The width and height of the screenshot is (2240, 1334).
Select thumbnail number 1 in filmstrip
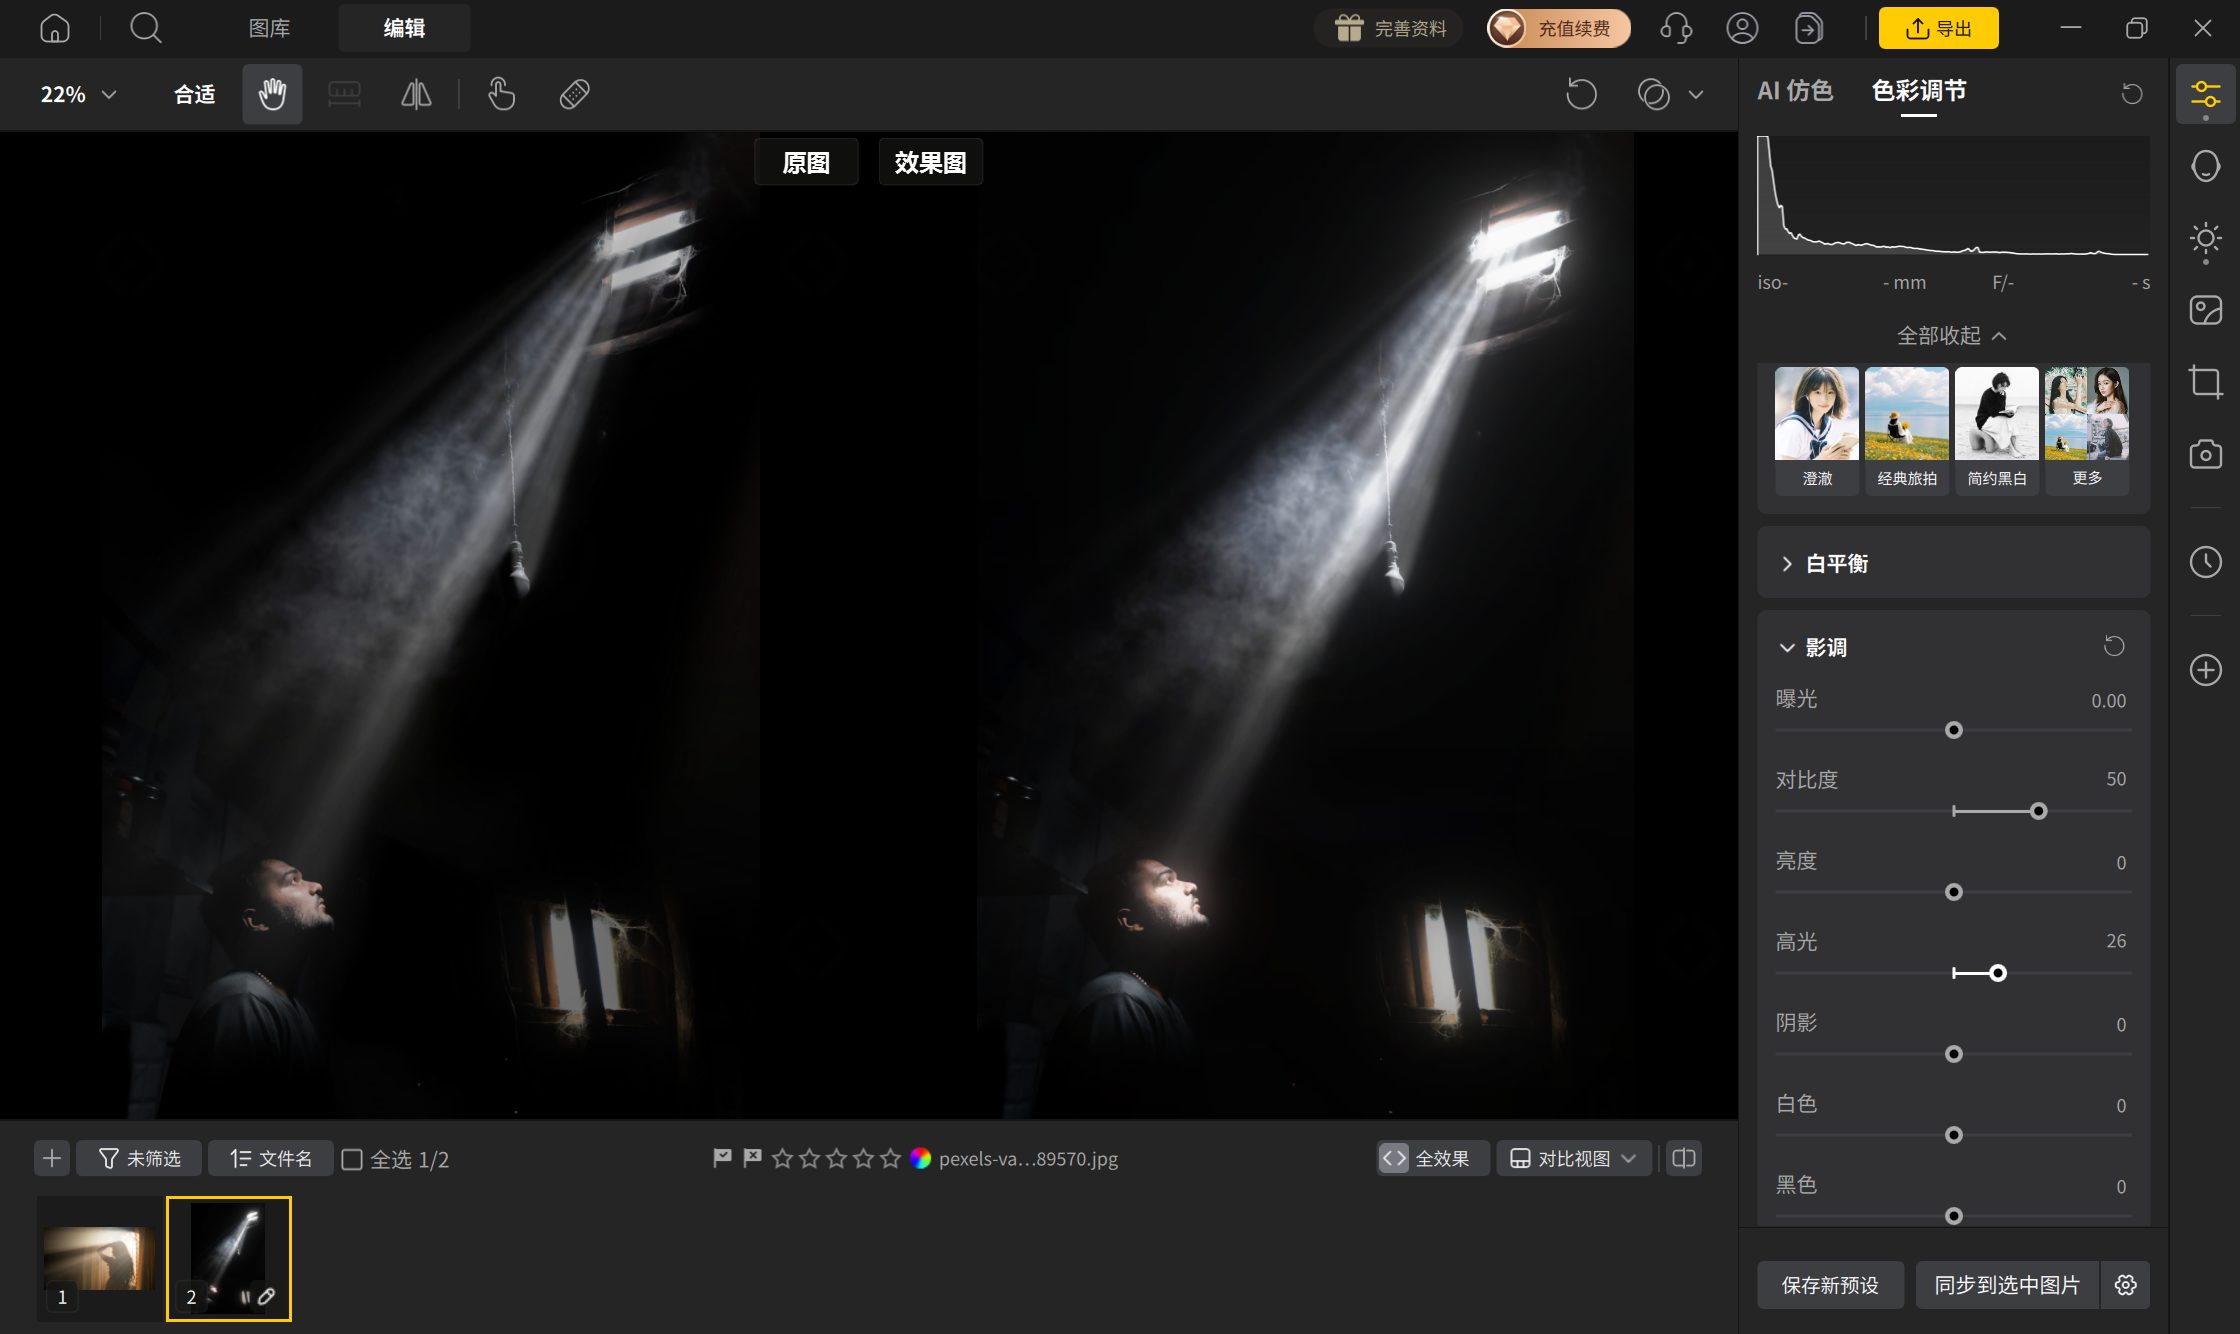(x=100, y=1259)
